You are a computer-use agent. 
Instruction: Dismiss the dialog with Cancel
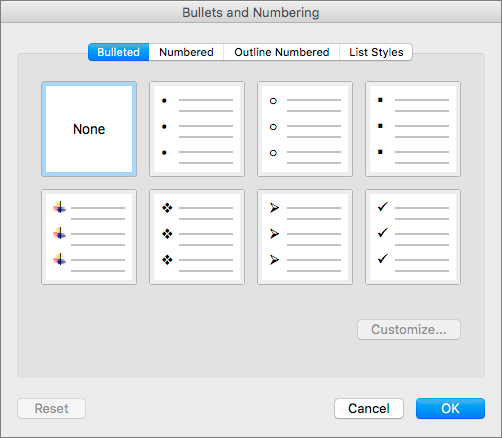point(369,408)
